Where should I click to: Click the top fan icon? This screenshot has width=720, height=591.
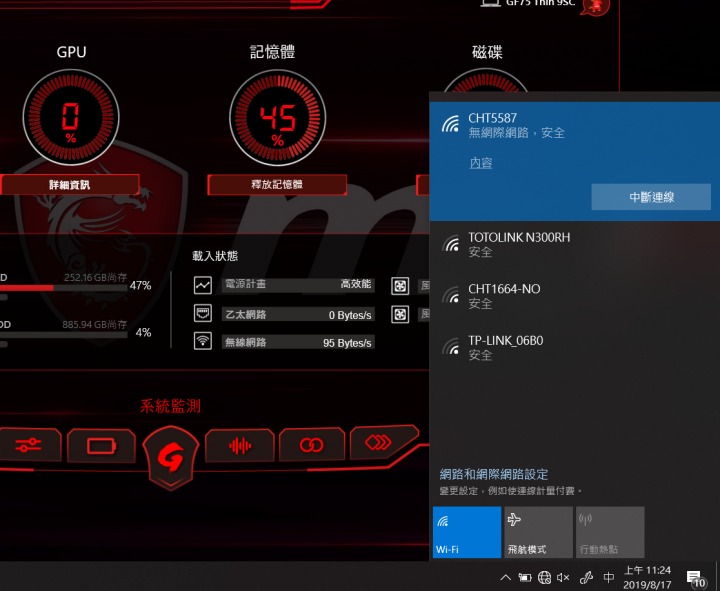tap(400, 286)
